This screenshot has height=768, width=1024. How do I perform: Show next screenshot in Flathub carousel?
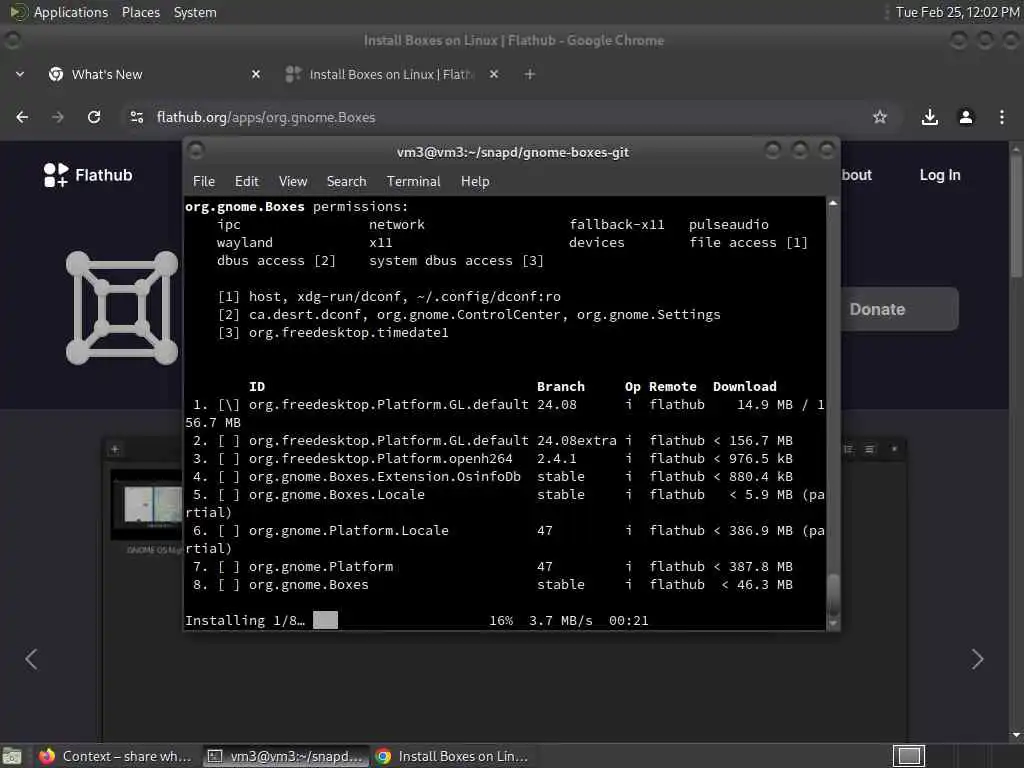pyautogui.click(x=977, y=659)
